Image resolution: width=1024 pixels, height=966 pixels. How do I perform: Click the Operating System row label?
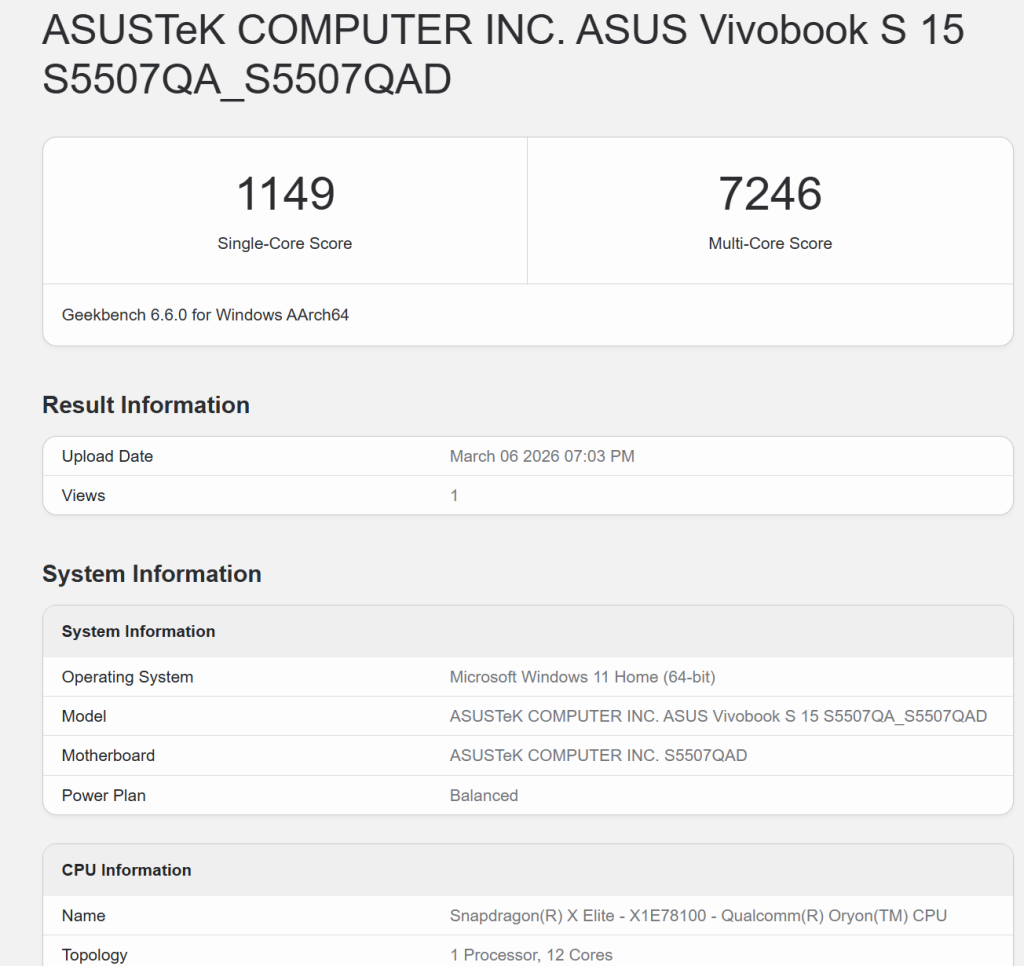(x=127, y=677)
